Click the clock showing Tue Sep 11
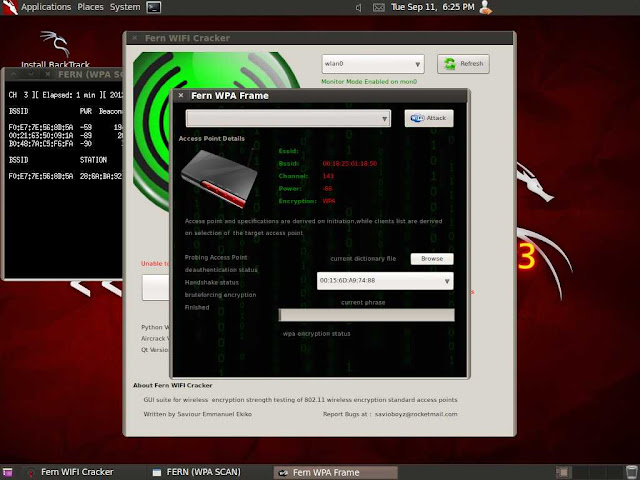Screen dimensions: 640x480 [432, 7]
